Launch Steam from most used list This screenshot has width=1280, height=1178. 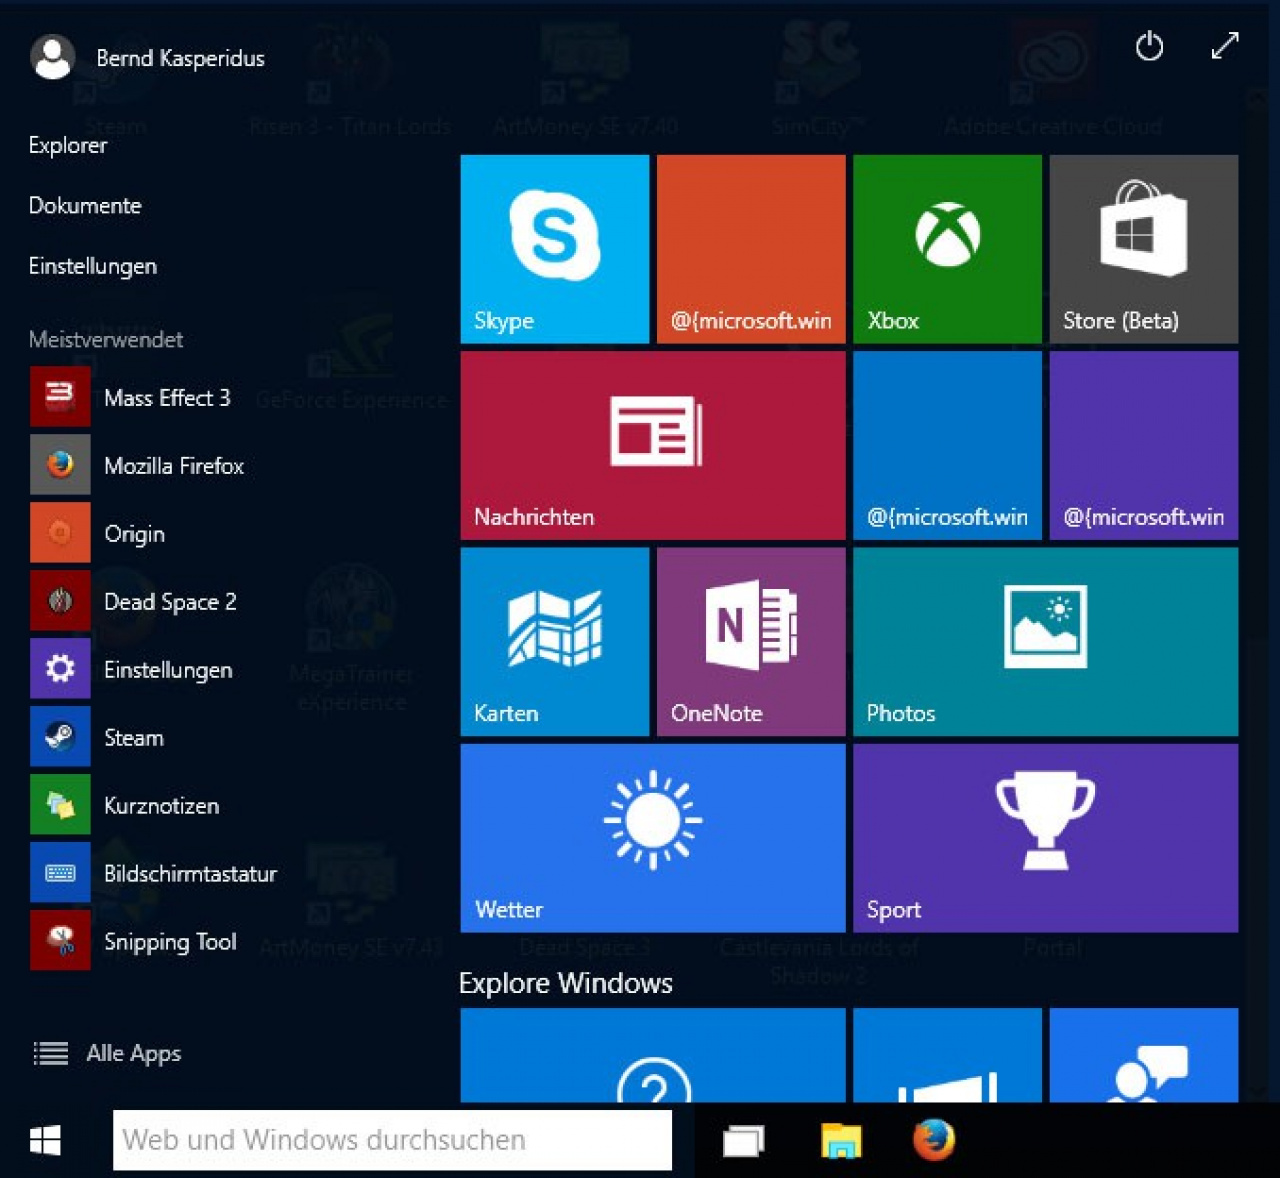click(x=98, y=737)
